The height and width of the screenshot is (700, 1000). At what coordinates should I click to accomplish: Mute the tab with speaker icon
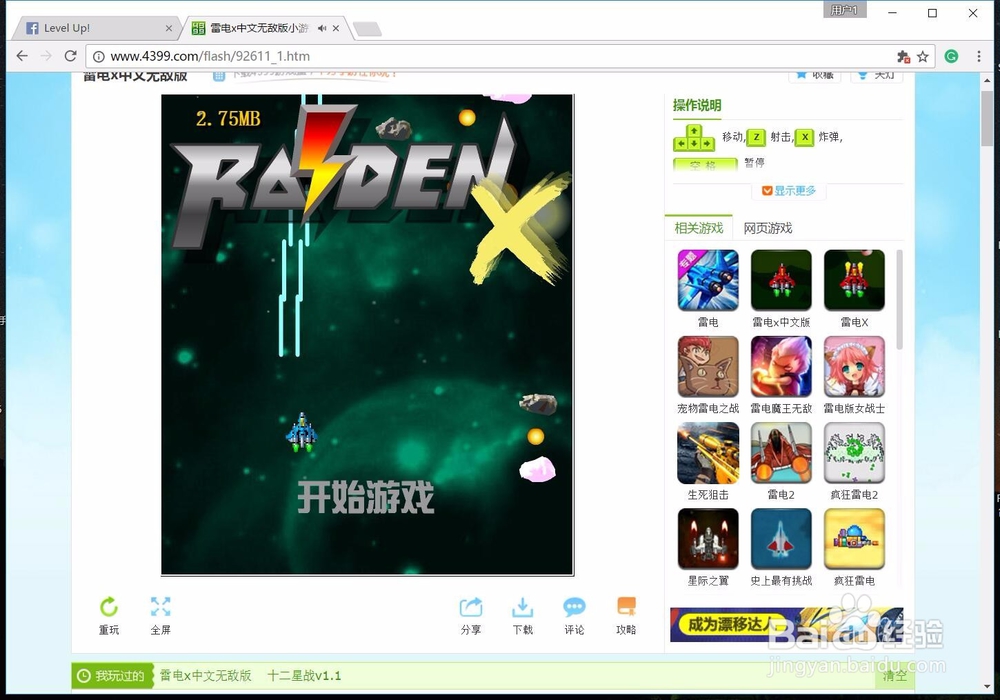(x=322, y=28)
